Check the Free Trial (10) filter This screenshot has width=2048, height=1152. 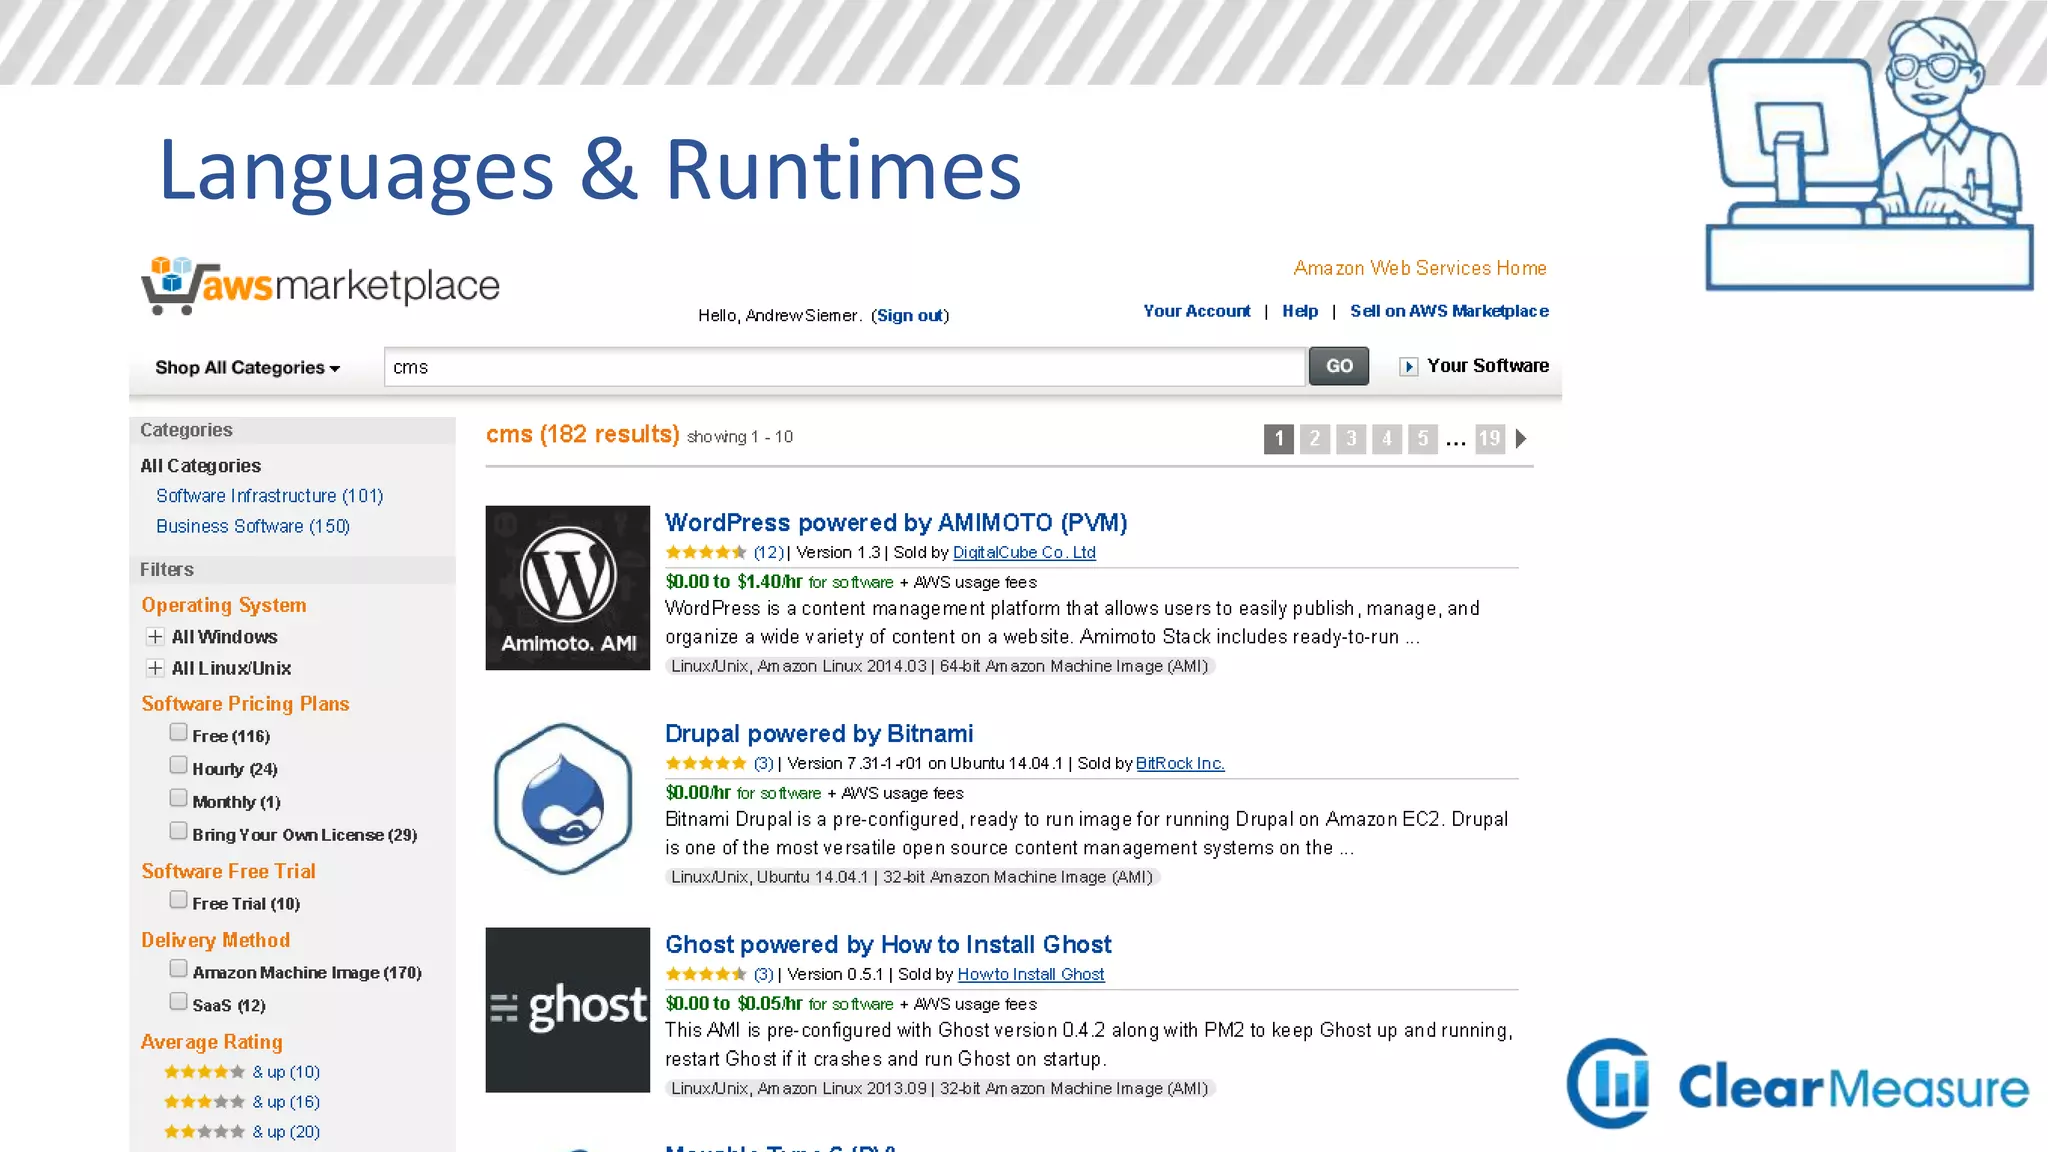(x=178, y=900)
